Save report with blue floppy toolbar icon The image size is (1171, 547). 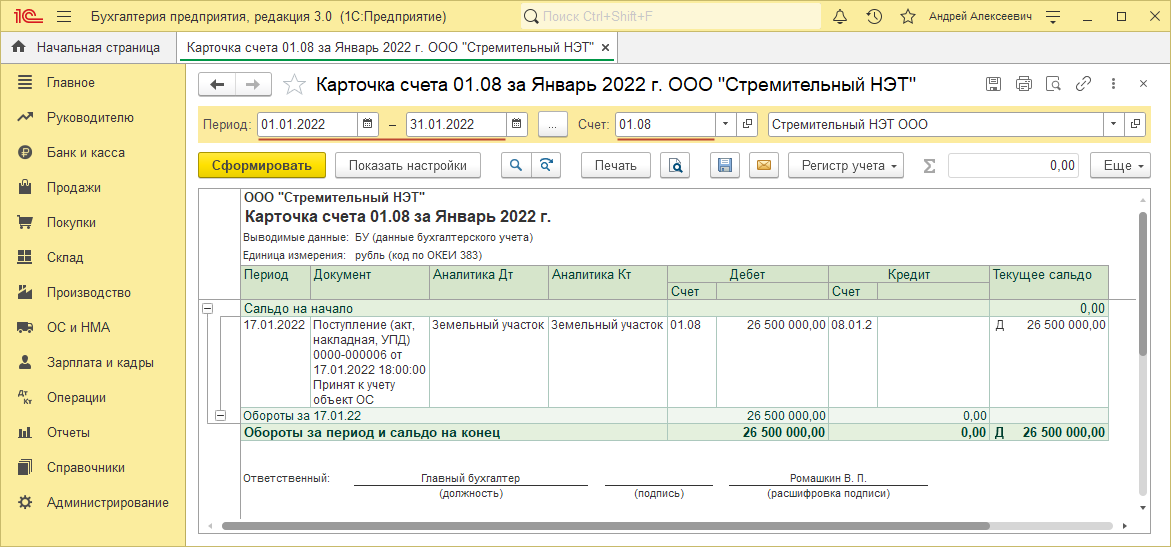click(724, 165)
